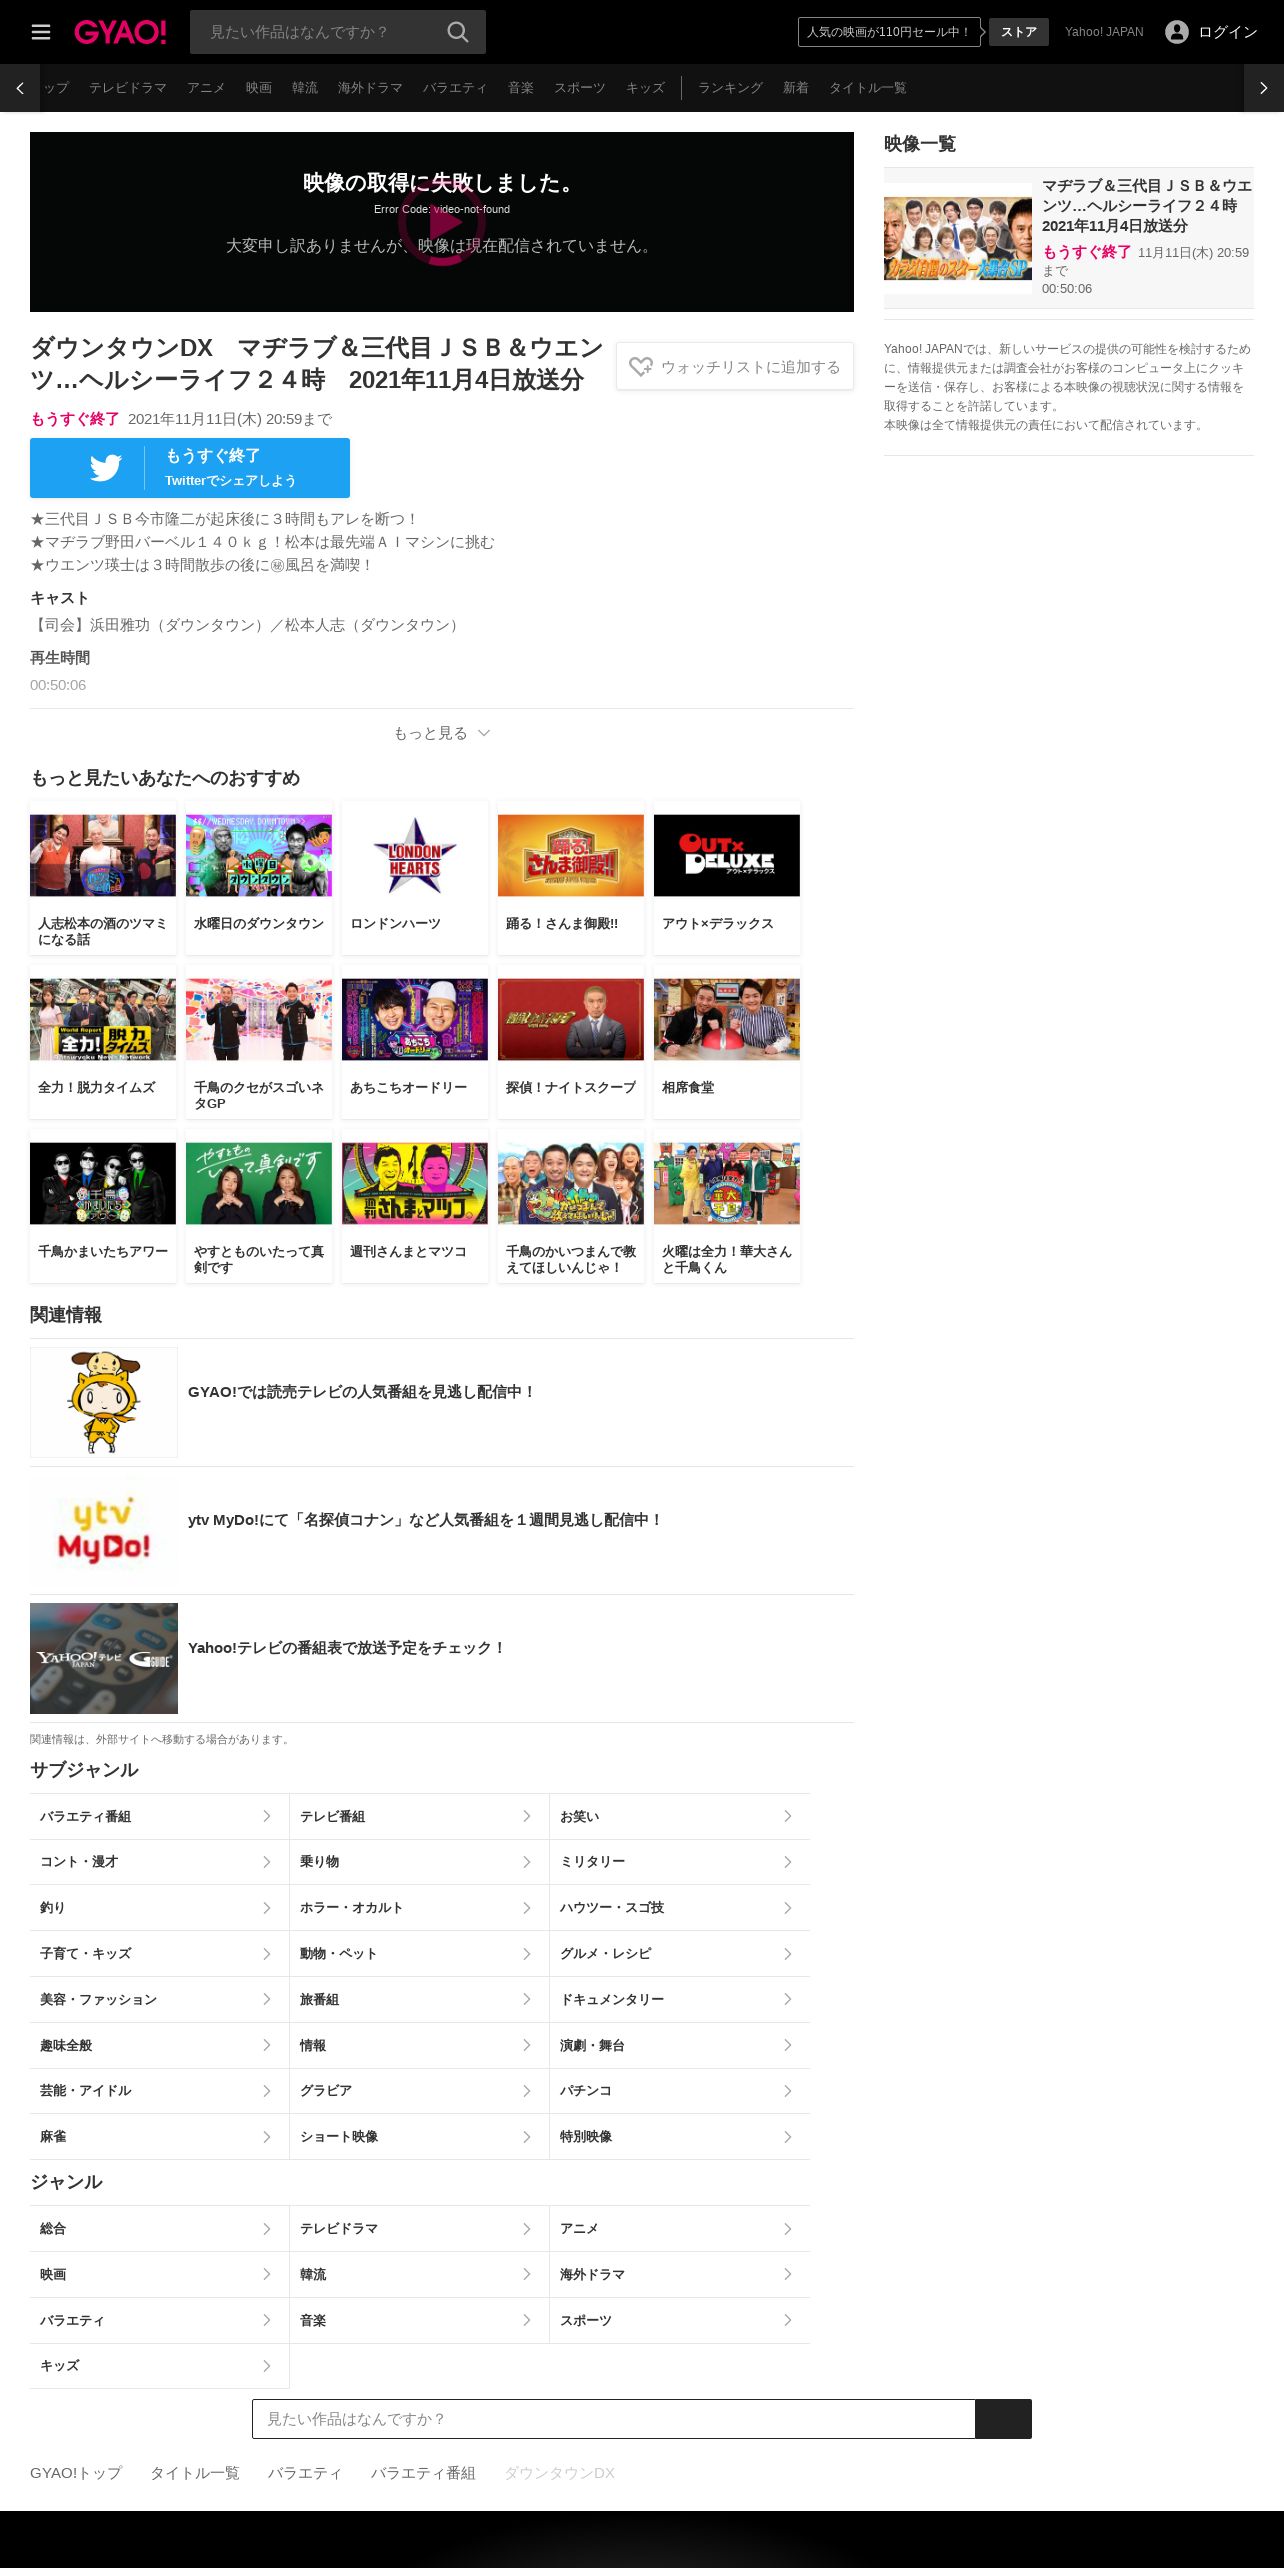Viewport: 1284px width, 2568px height.
Task: Open 特別映像 subgenre
Action: pos(680,2136)
